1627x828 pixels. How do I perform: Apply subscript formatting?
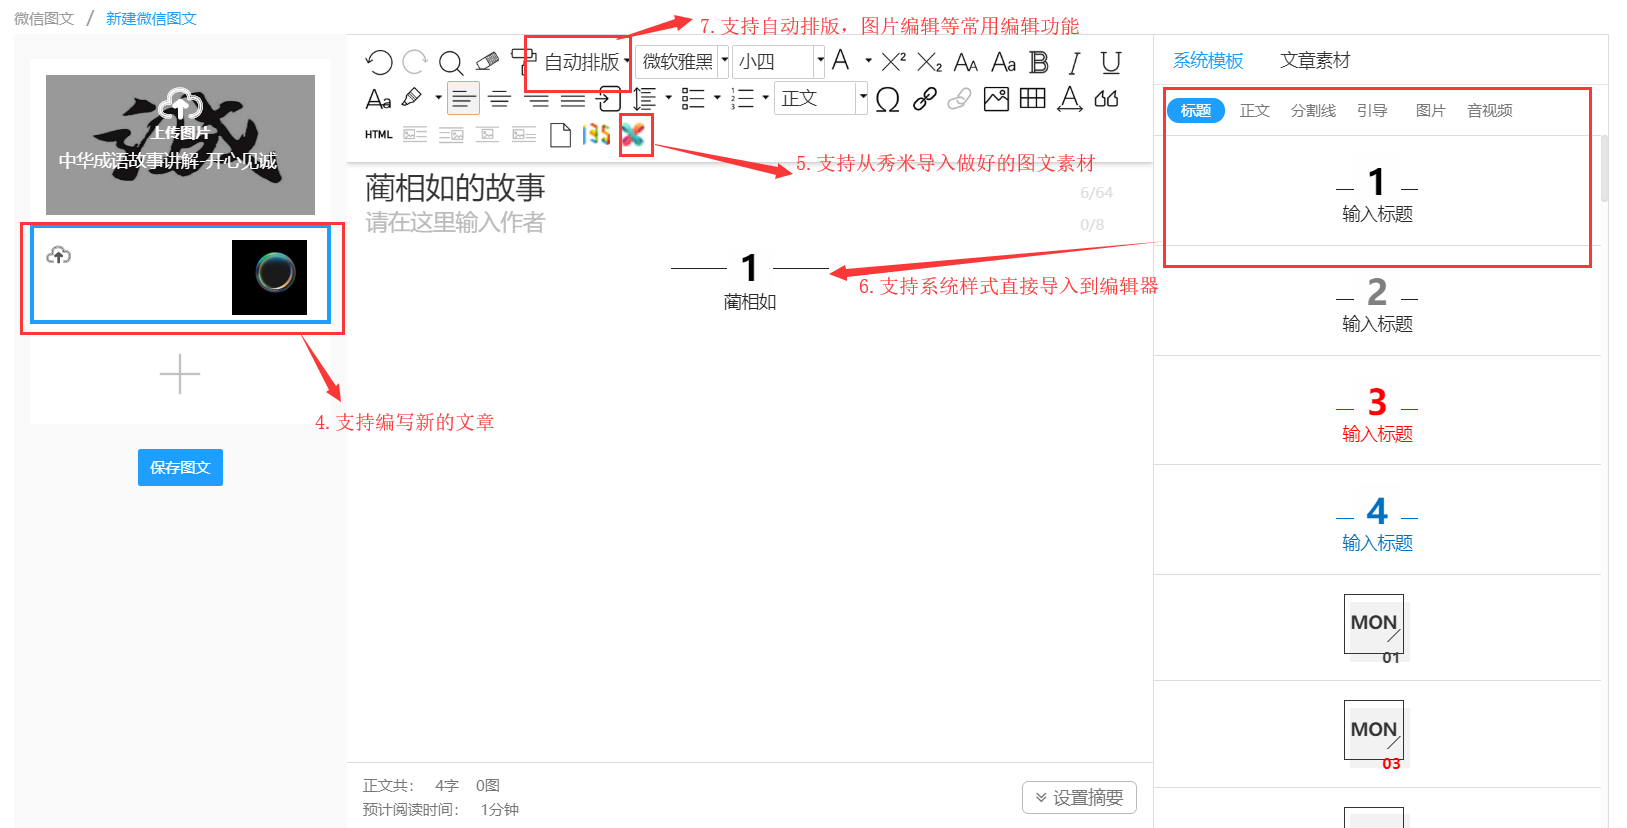pyautogui.click(x=929, y=62)
